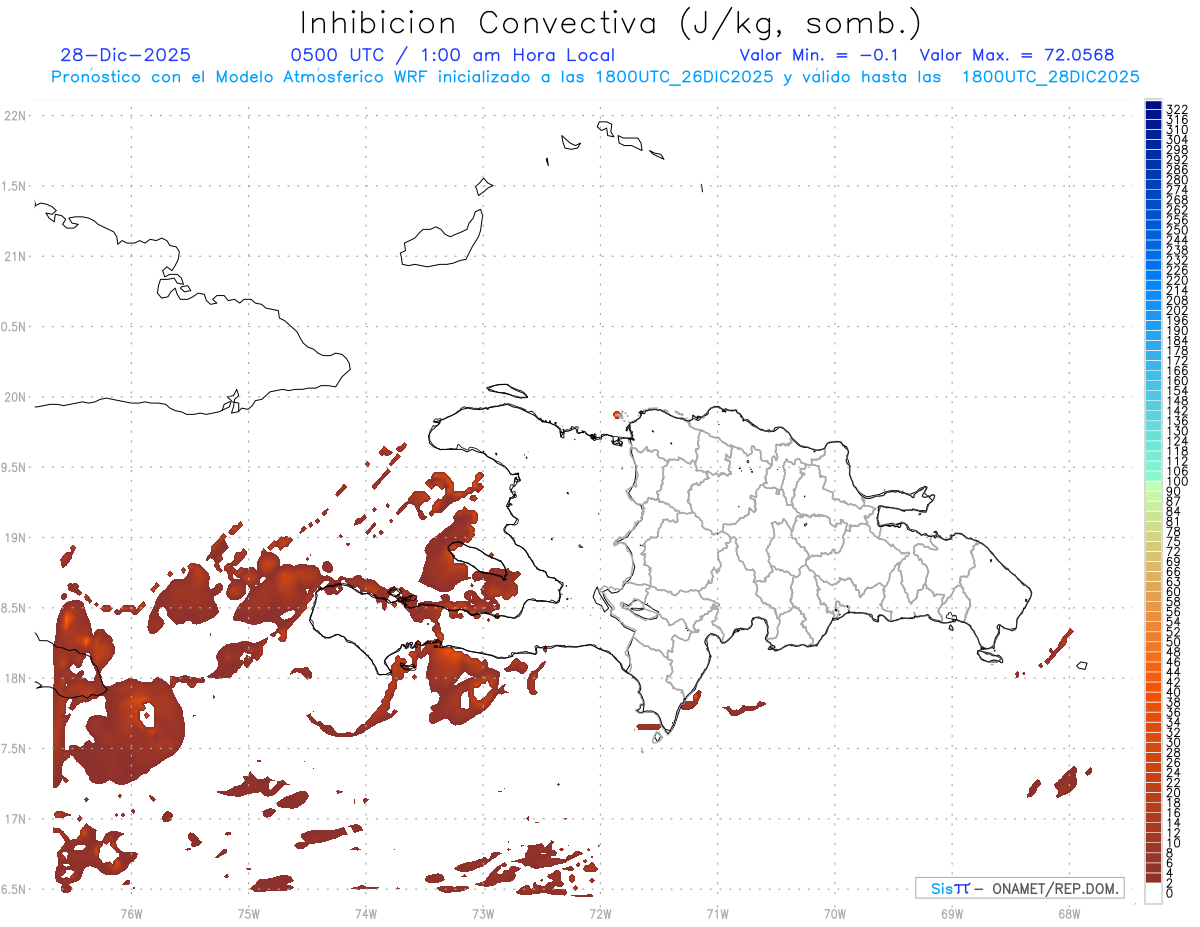Click the '70W' longitude label
This screenshot has width=1200, height=927.
click(835, 912)
